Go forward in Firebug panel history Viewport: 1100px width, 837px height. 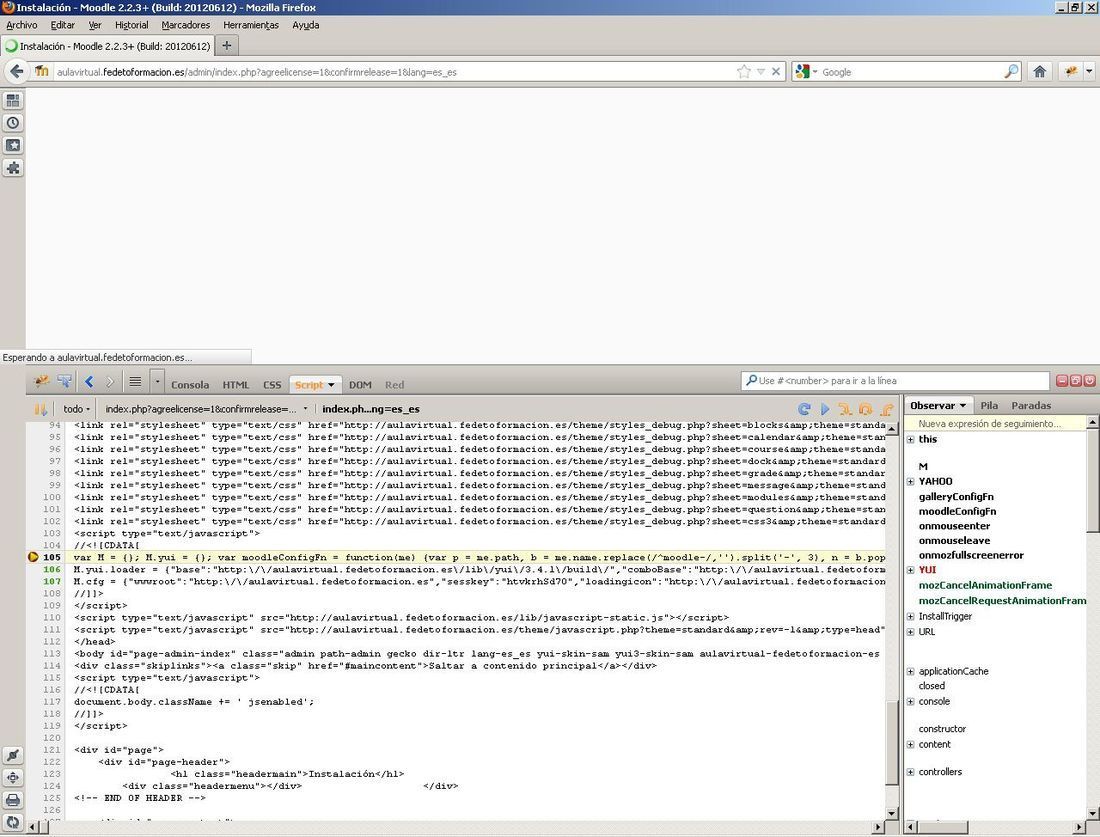[x=110, y=382]
